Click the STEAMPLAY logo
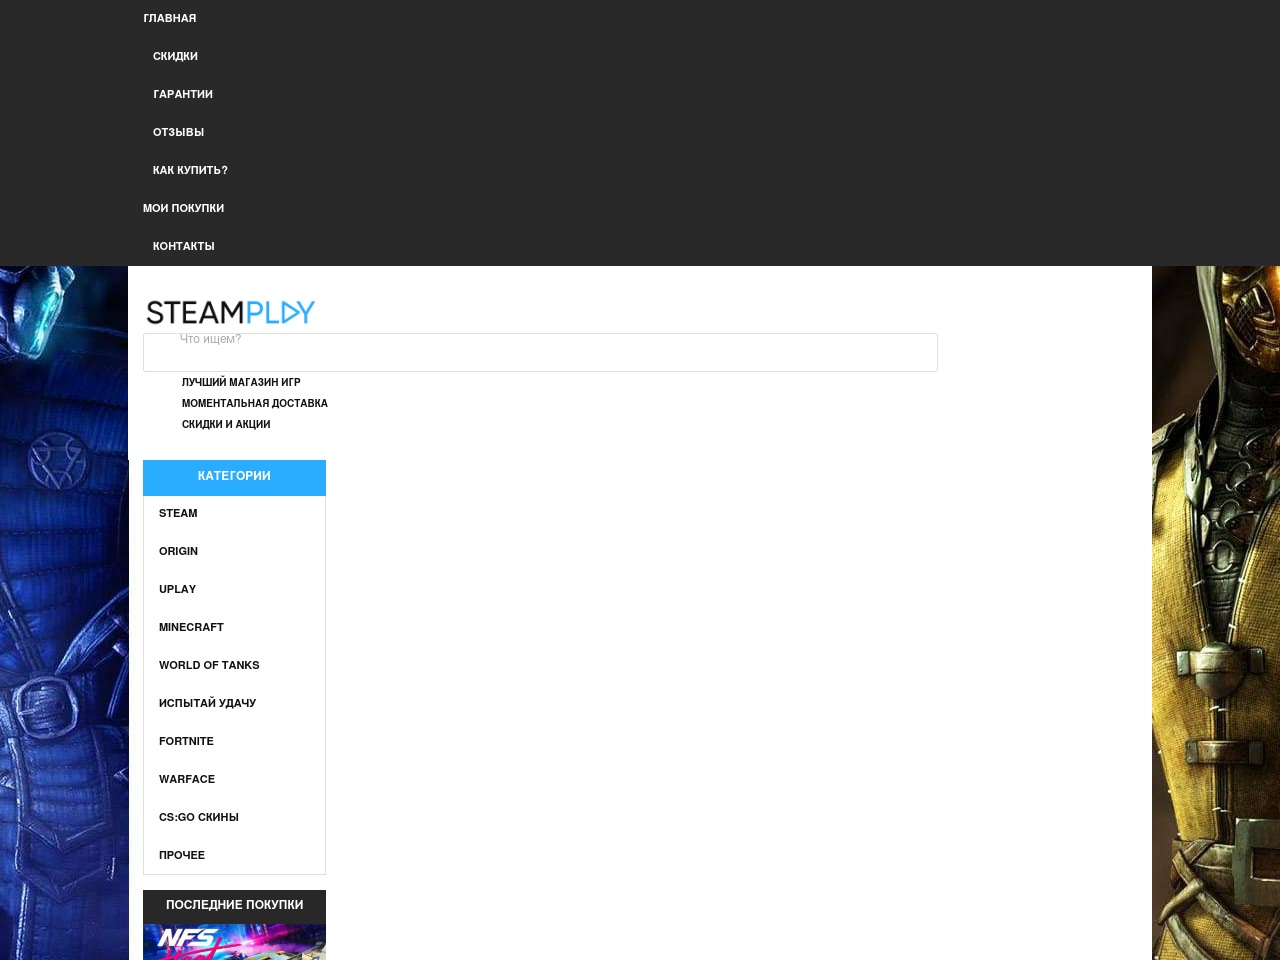 click(x=231, y=312)
